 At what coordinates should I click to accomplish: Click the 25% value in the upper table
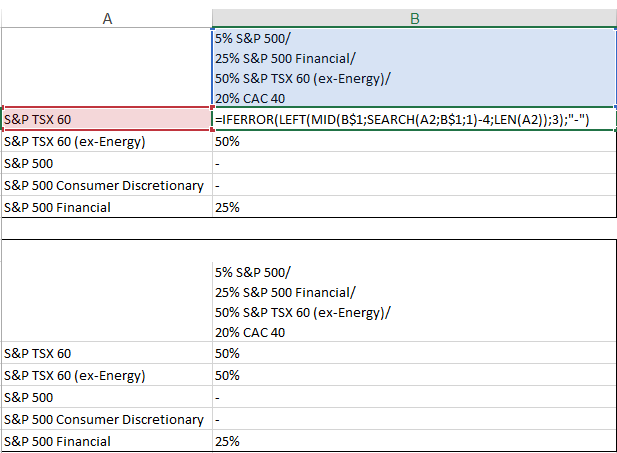[225, 208]
